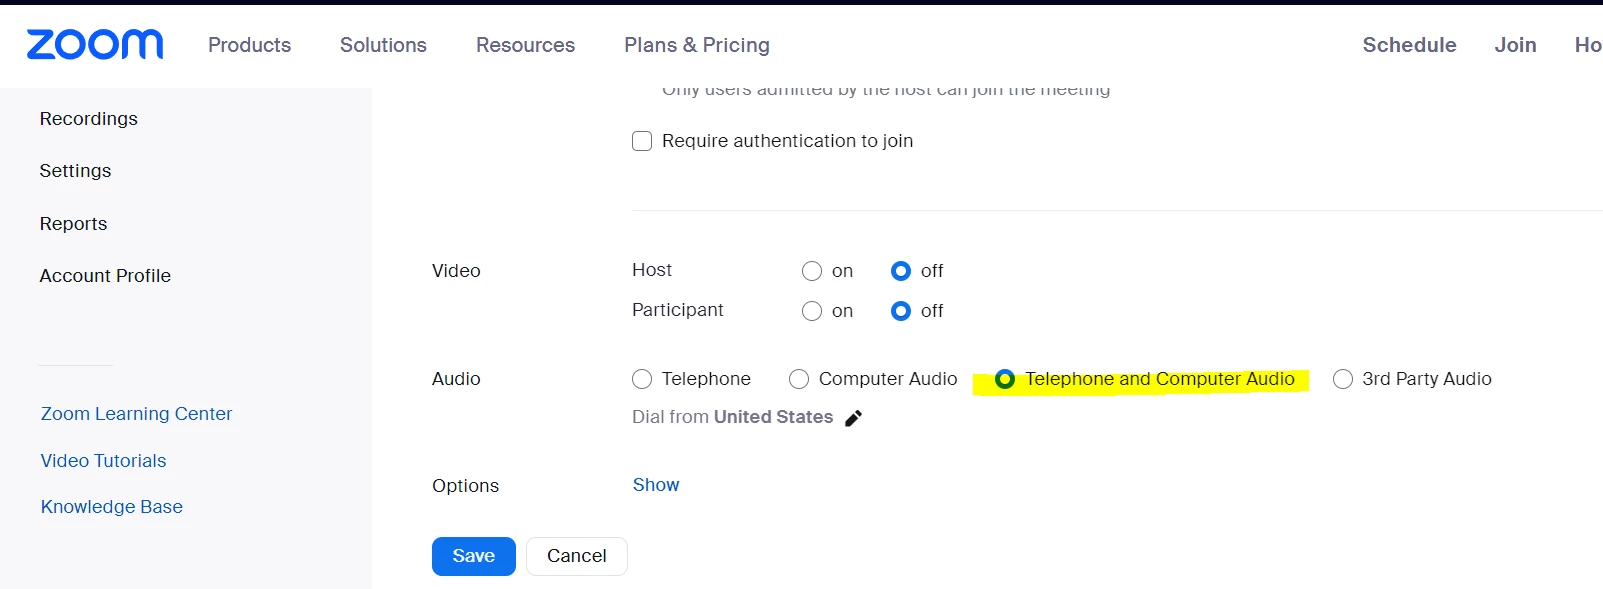The width and height of the screenshot is (1603, 589).
Task: Click the Zoom logo
Action: [x=95, y=45]
